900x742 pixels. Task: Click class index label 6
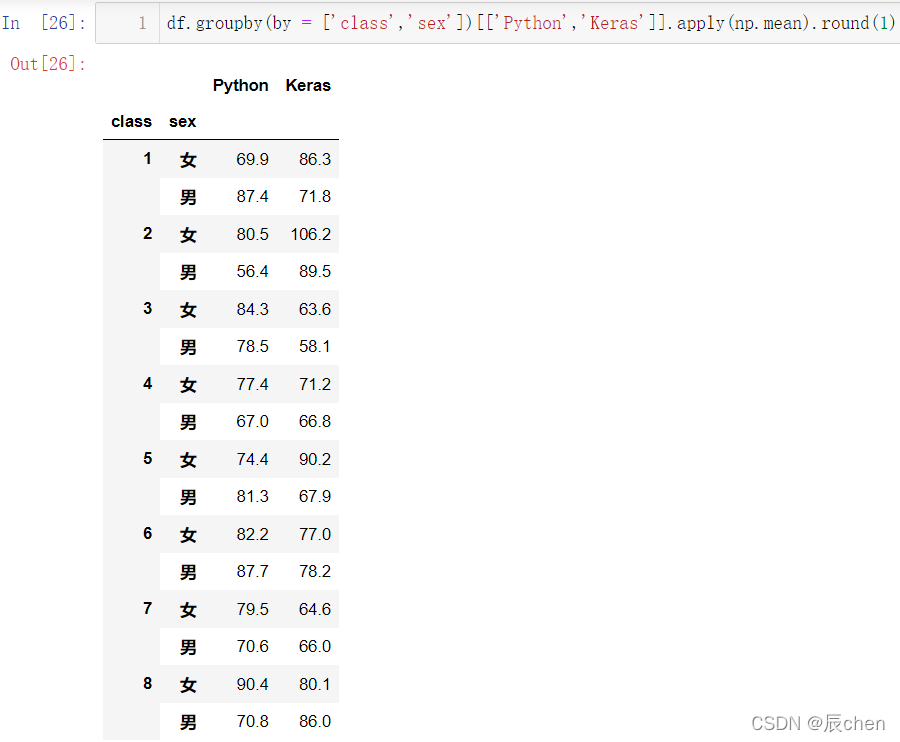point(148,534)
